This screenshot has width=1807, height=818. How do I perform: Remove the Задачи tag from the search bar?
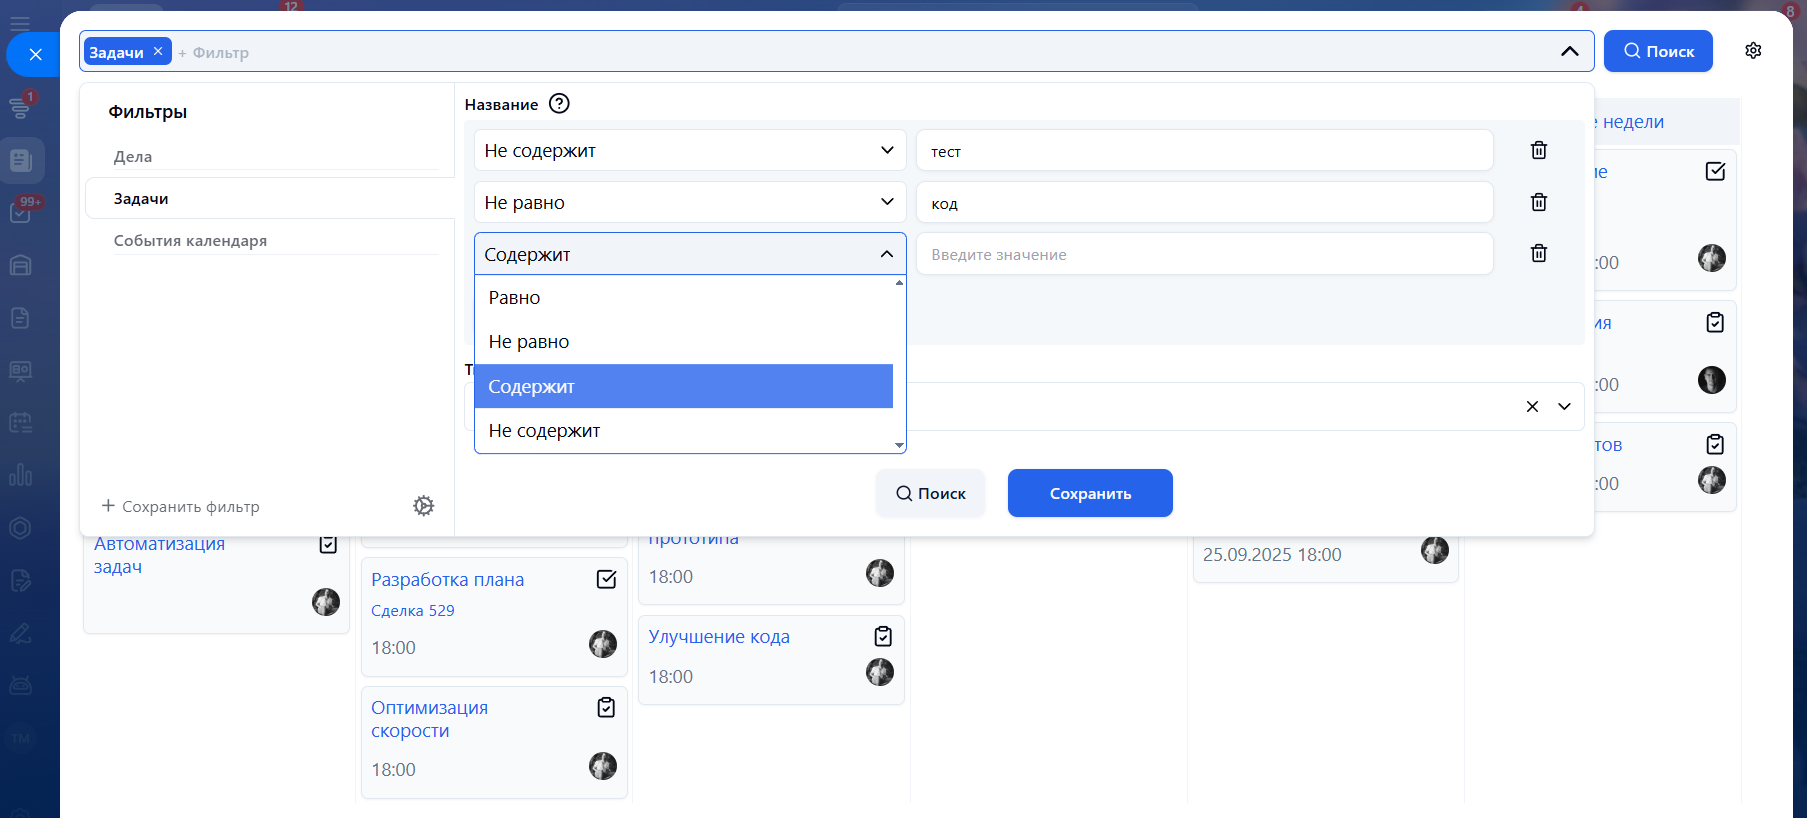click(x=158, y=51)
